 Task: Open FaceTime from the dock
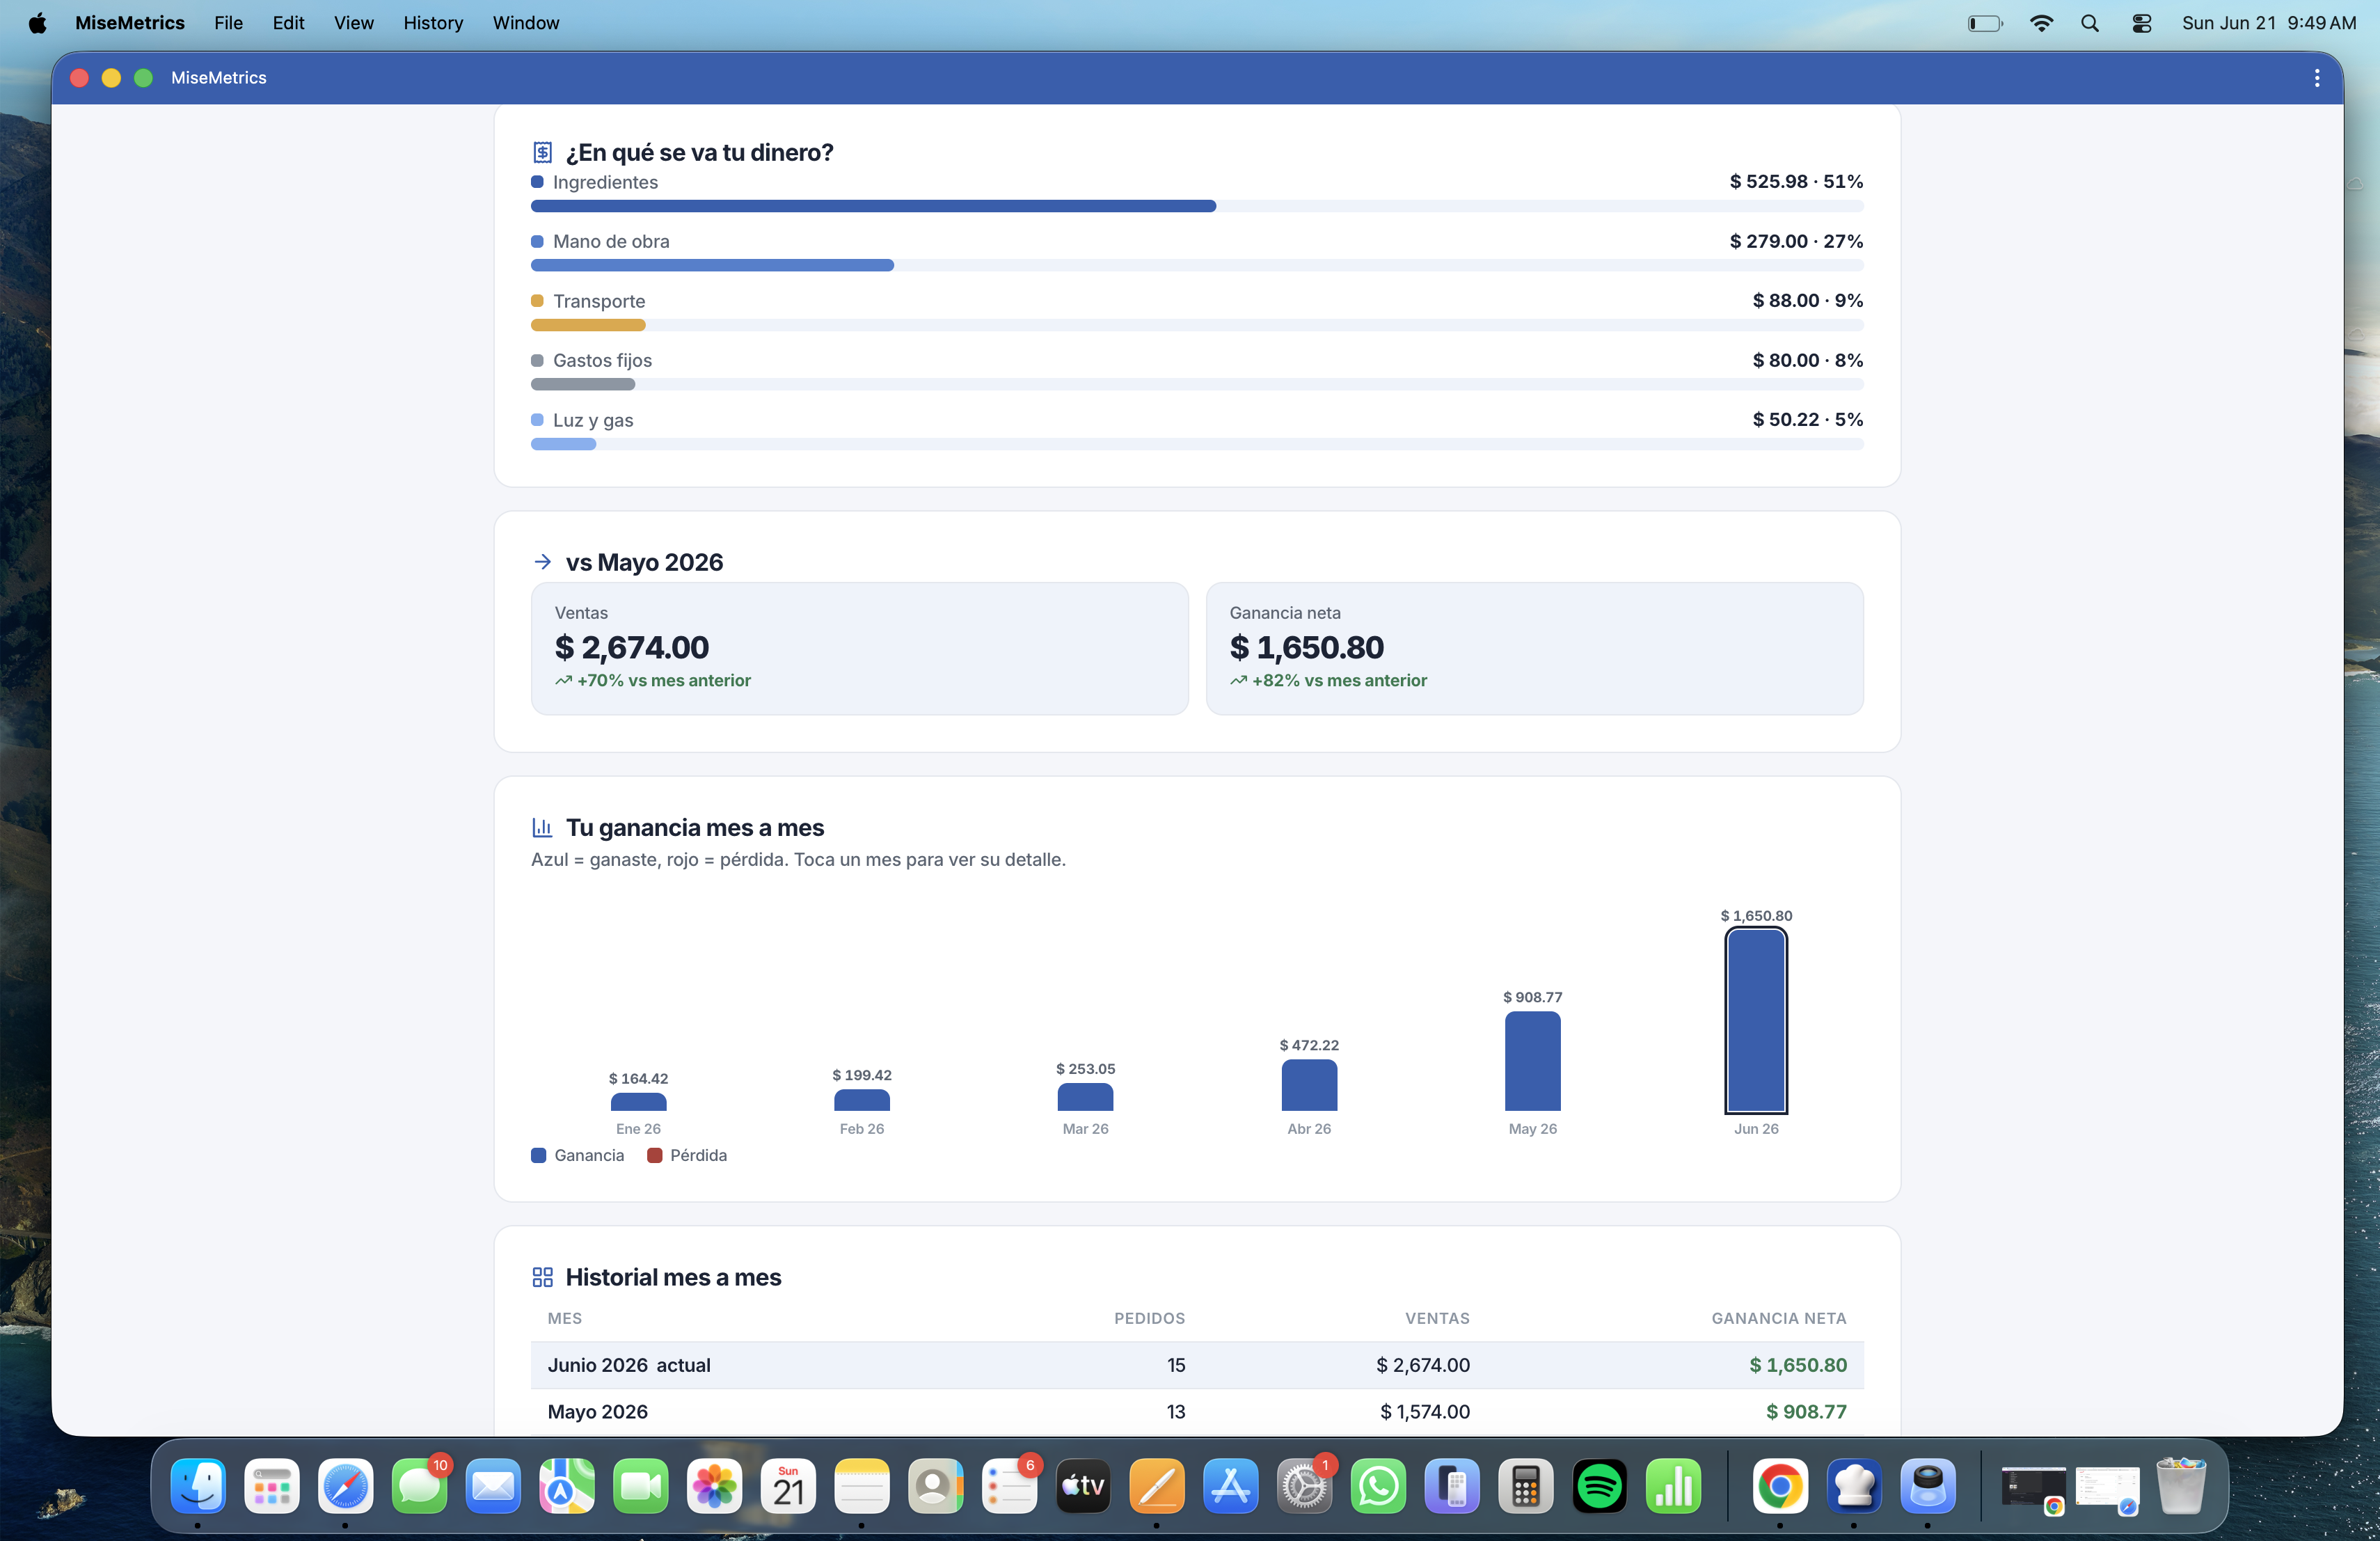click(641, 1486)
